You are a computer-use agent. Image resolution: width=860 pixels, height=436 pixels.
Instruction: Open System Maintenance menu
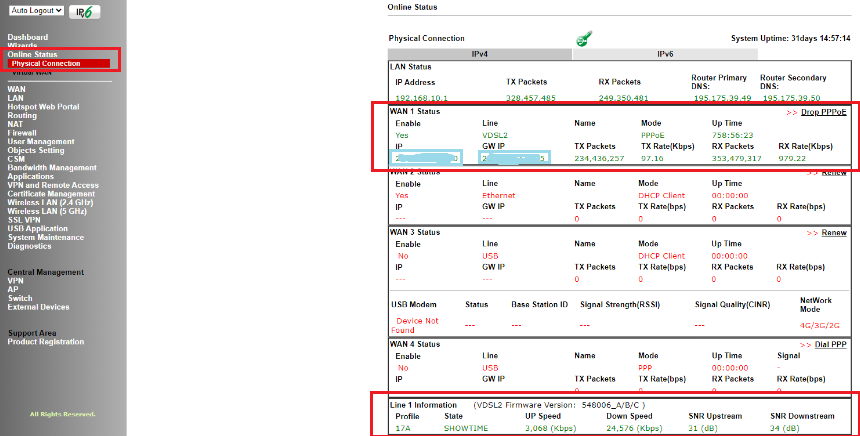click(47, 237)
